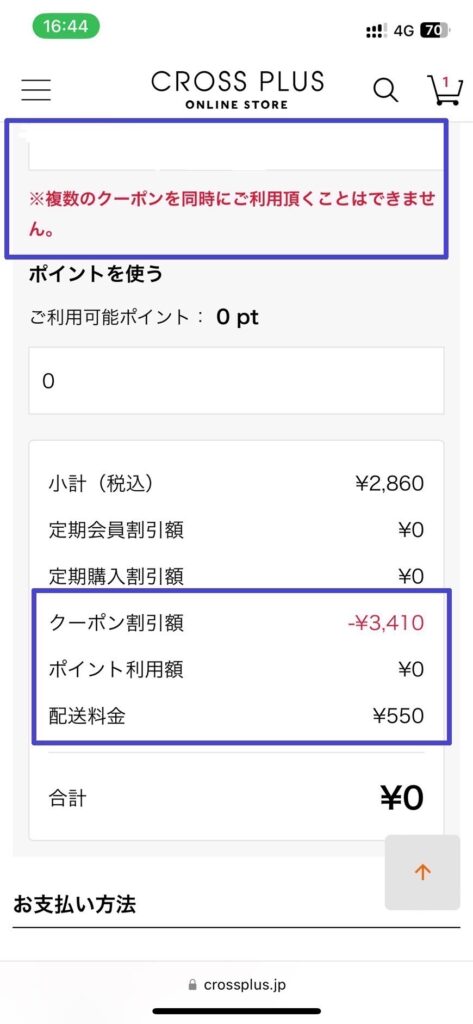This screenshot has width=473, height=1024.
Task: Tap the green 16:44 time pill
Action: pos(65,26)
